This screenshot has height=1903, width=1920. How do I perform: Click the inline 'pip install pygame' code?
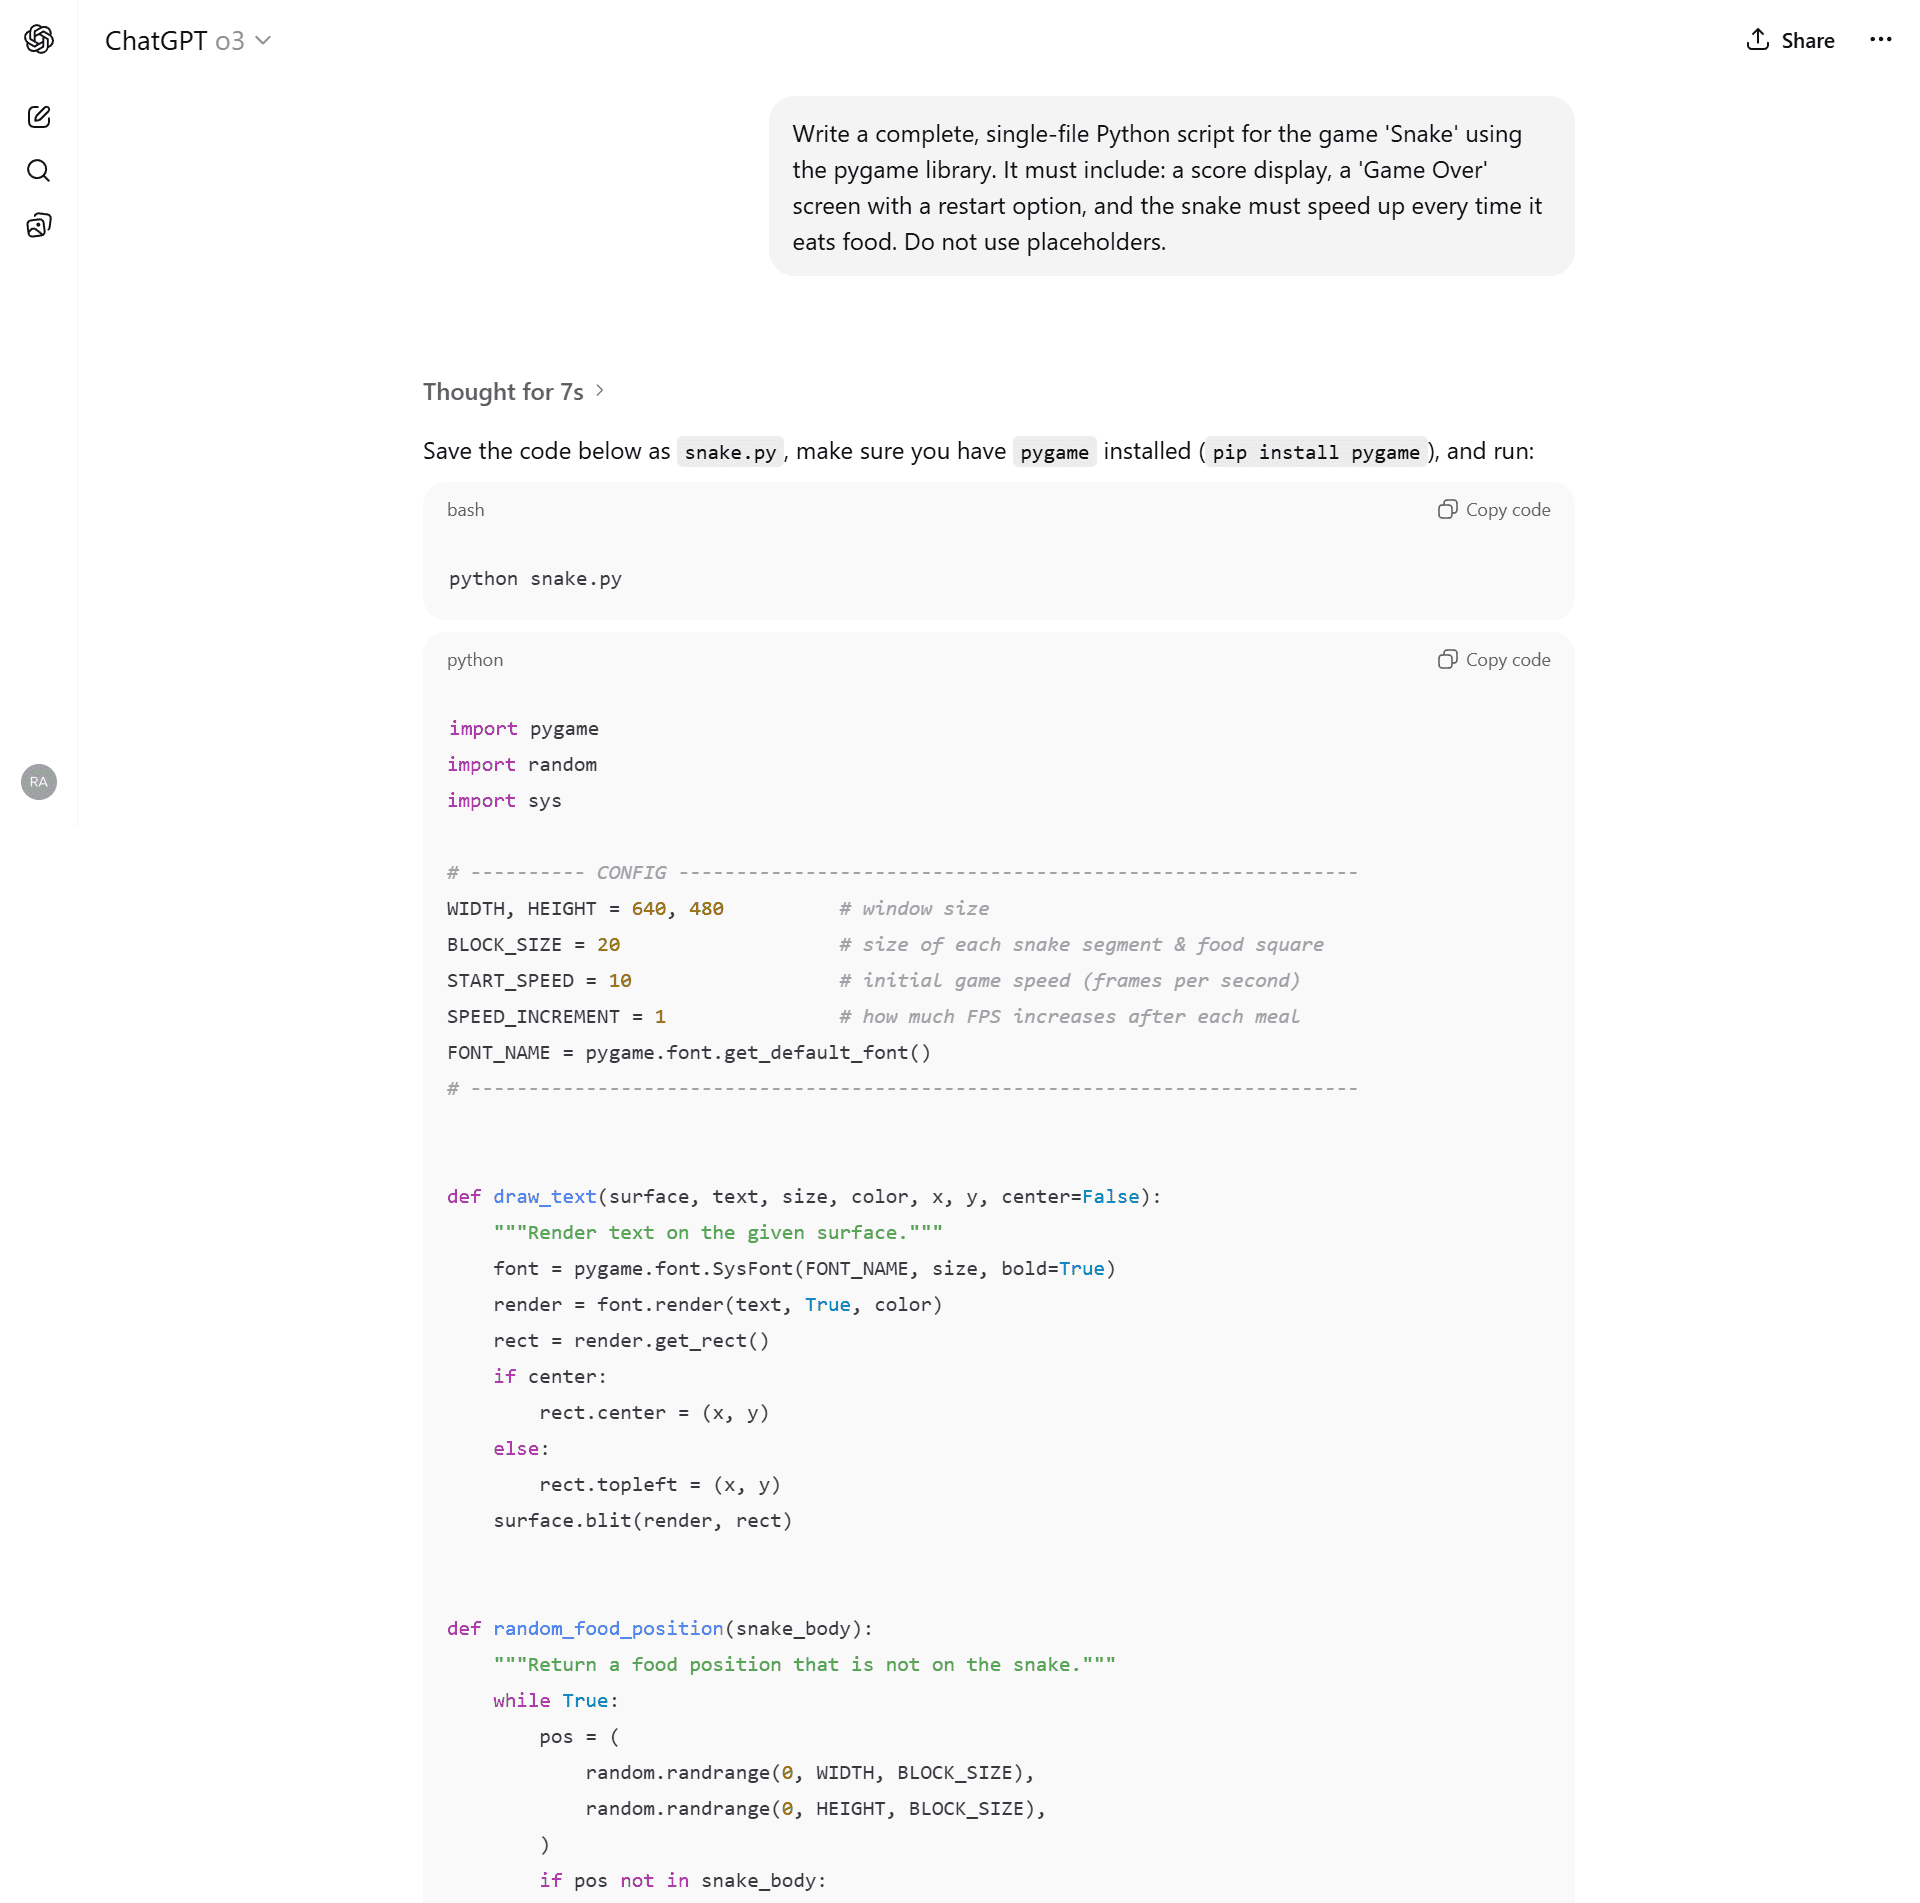click(1315, 452)
